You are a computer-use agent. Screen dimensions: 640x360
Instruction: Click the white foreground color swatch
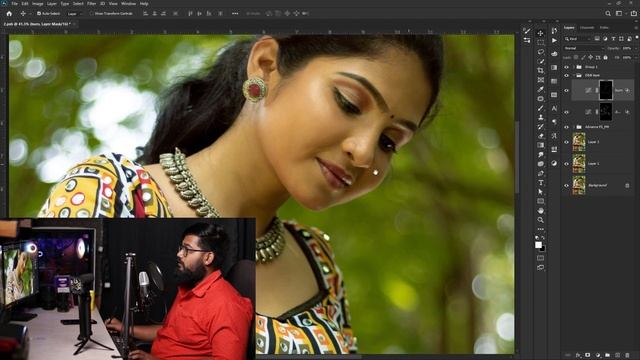tap(538, 244)
